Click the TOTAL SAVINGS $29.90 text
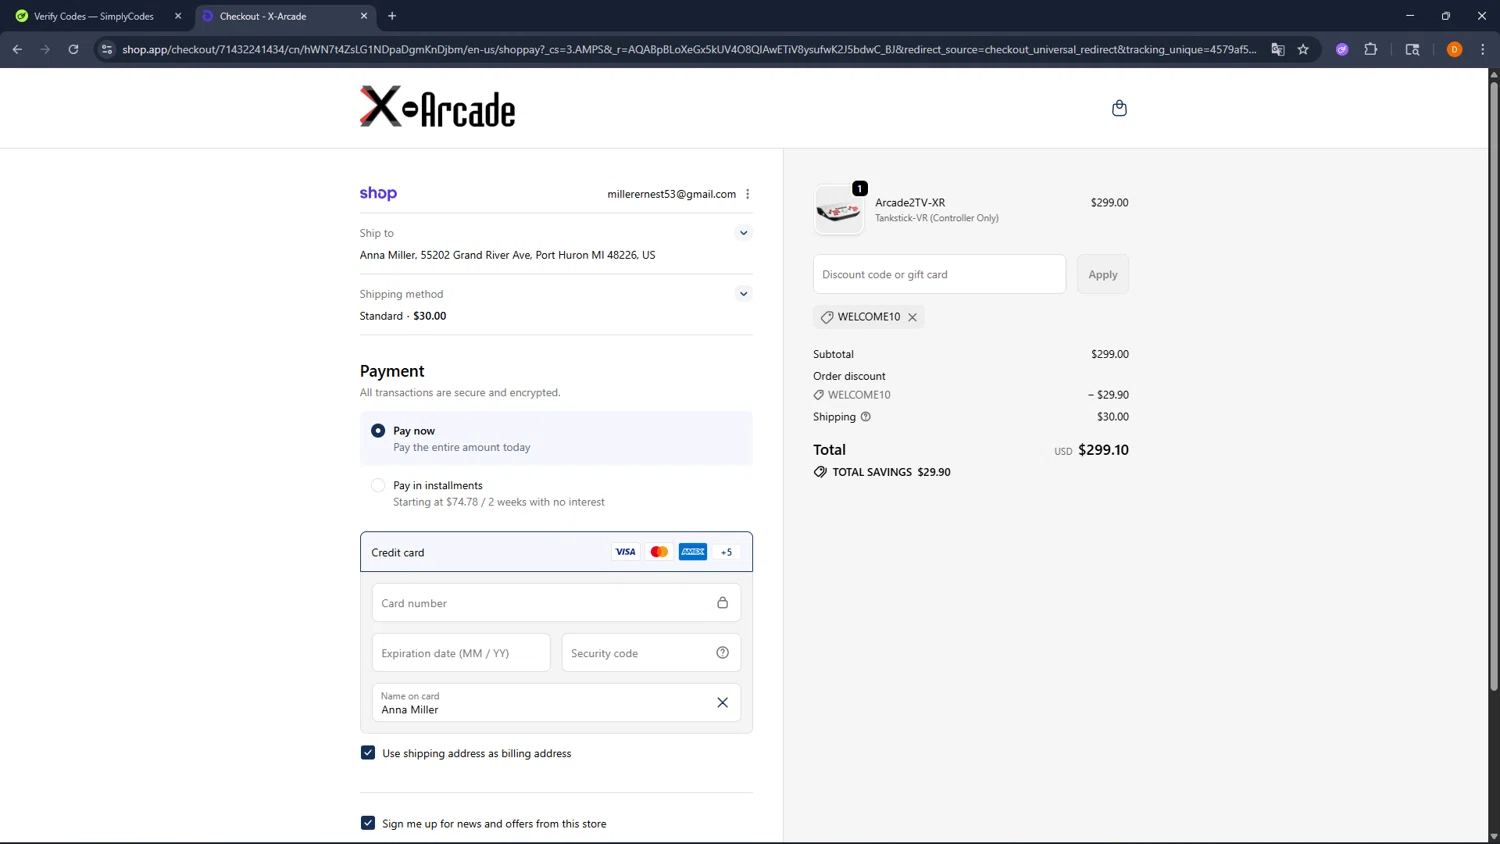Viewport: 1500px width, 844px height. (891, 472)
